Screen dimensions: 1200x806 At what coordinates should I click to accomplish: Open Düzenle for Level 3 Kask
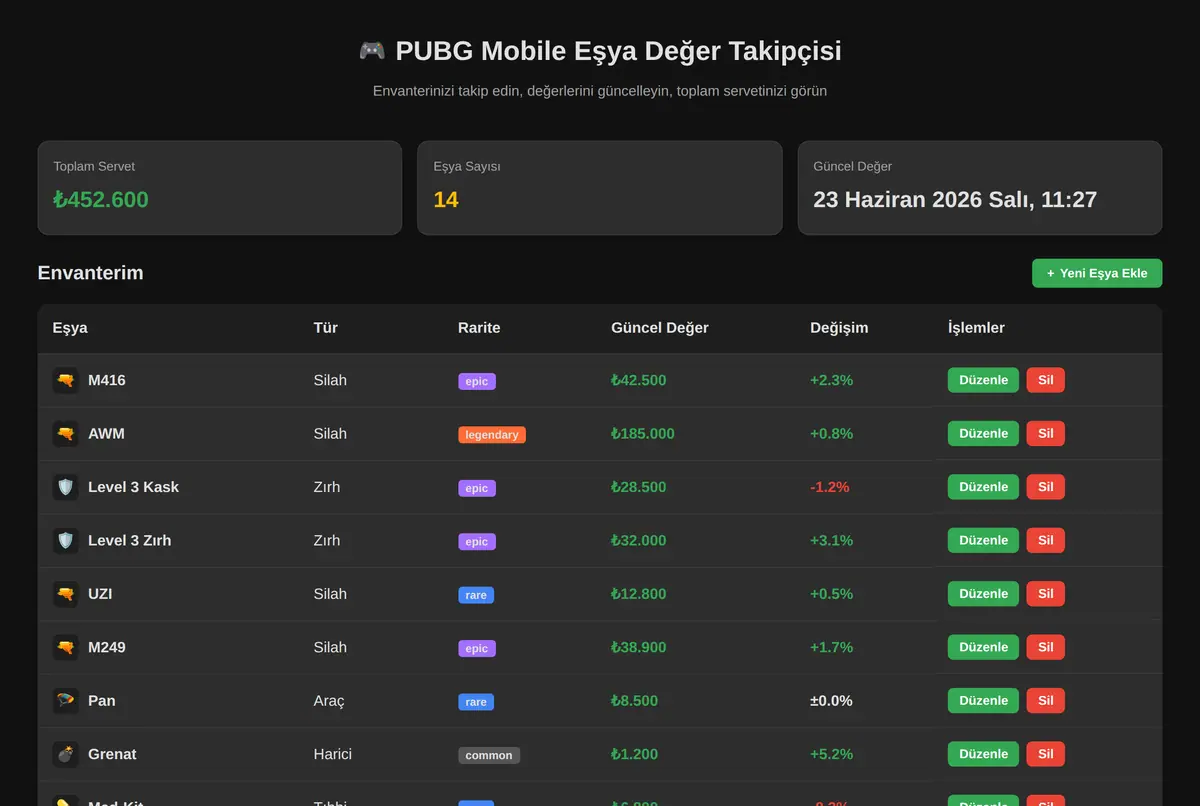(983, 487)
